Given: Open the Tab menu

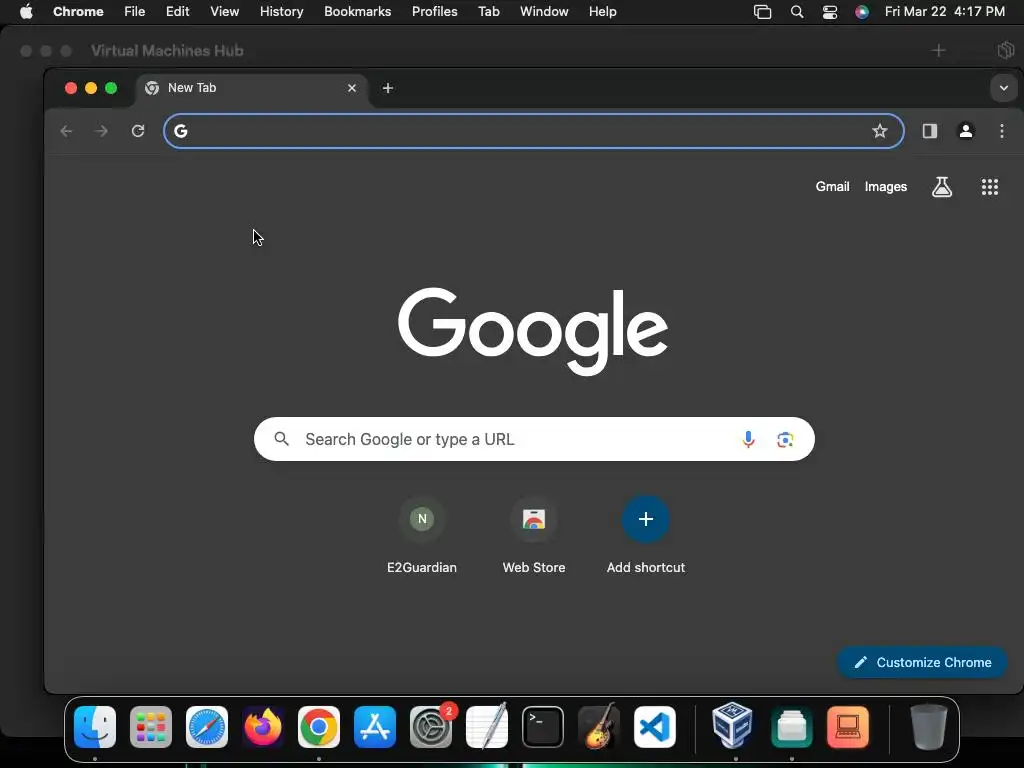Looking at the screenshot, I should (x=488, y=12).
